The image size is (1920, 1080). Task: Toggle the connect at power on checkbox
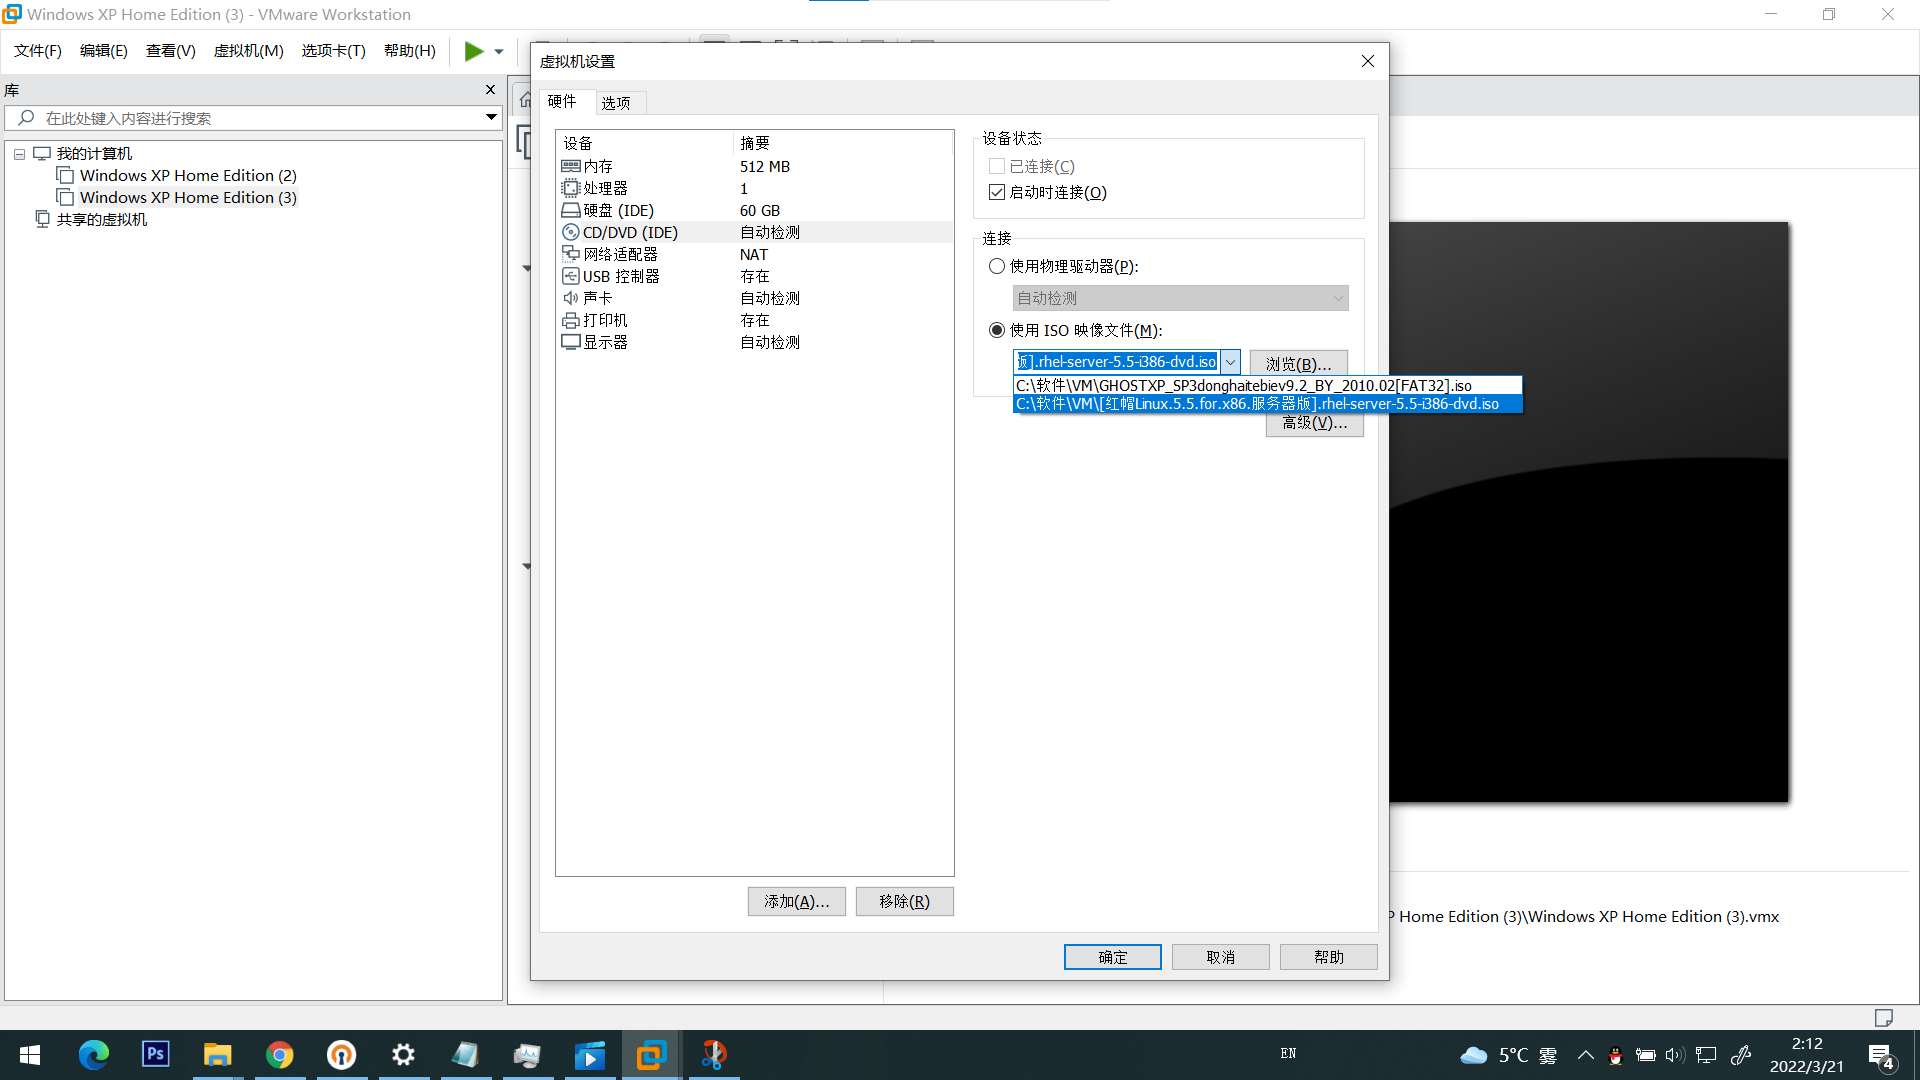click(997, 193)
